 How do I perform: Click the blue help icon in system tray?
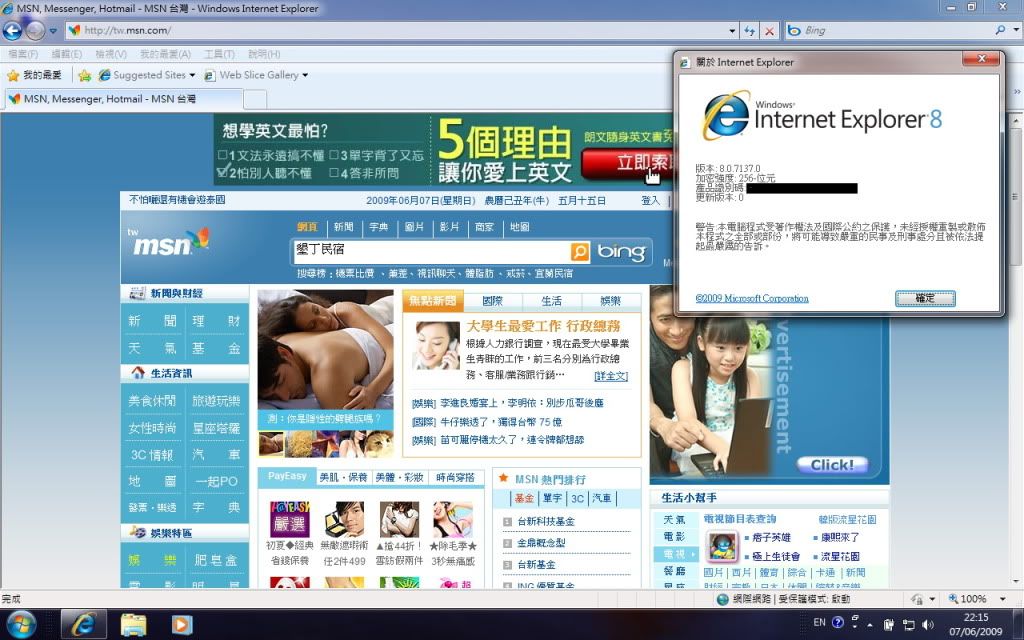tap(838, 622)
